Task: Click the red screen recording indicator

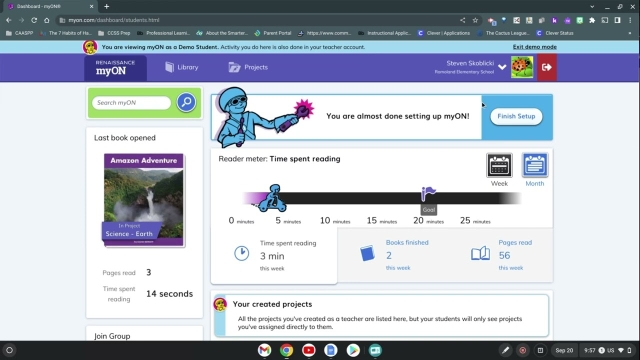Action: coord(522,350)
